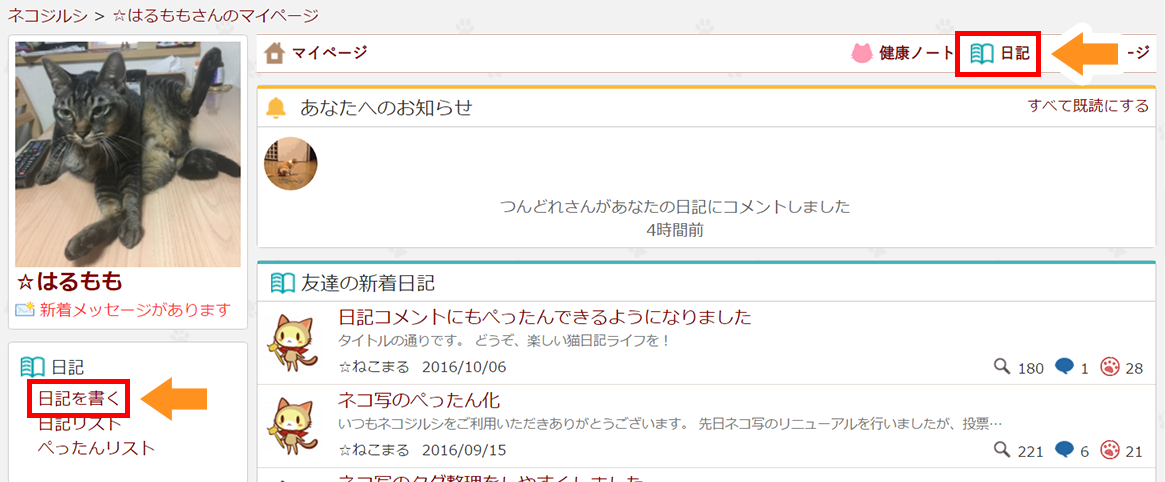Click the pink cat icon for 健康ノート
This screenshot has width=1165, height=482.
(x=861, y=53)
